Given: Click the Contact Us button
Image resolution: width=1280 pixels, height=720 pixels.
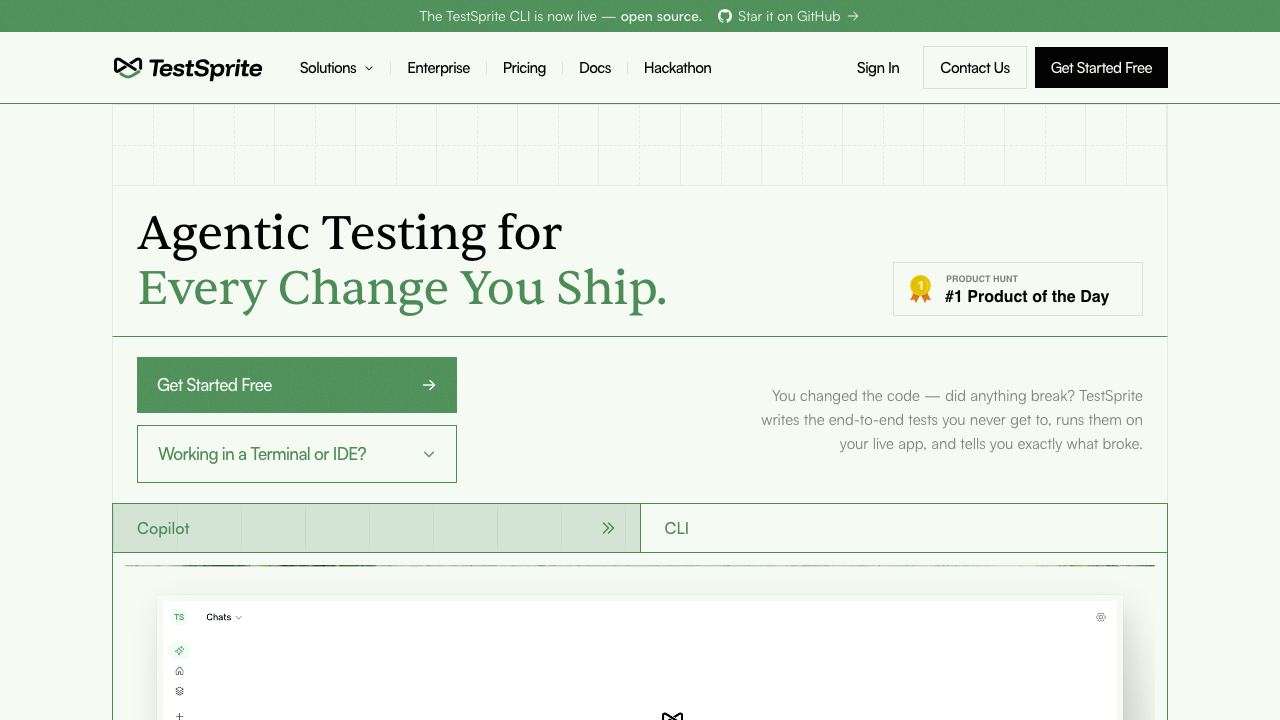Looking at the screenshot, I should coord(975,68).
